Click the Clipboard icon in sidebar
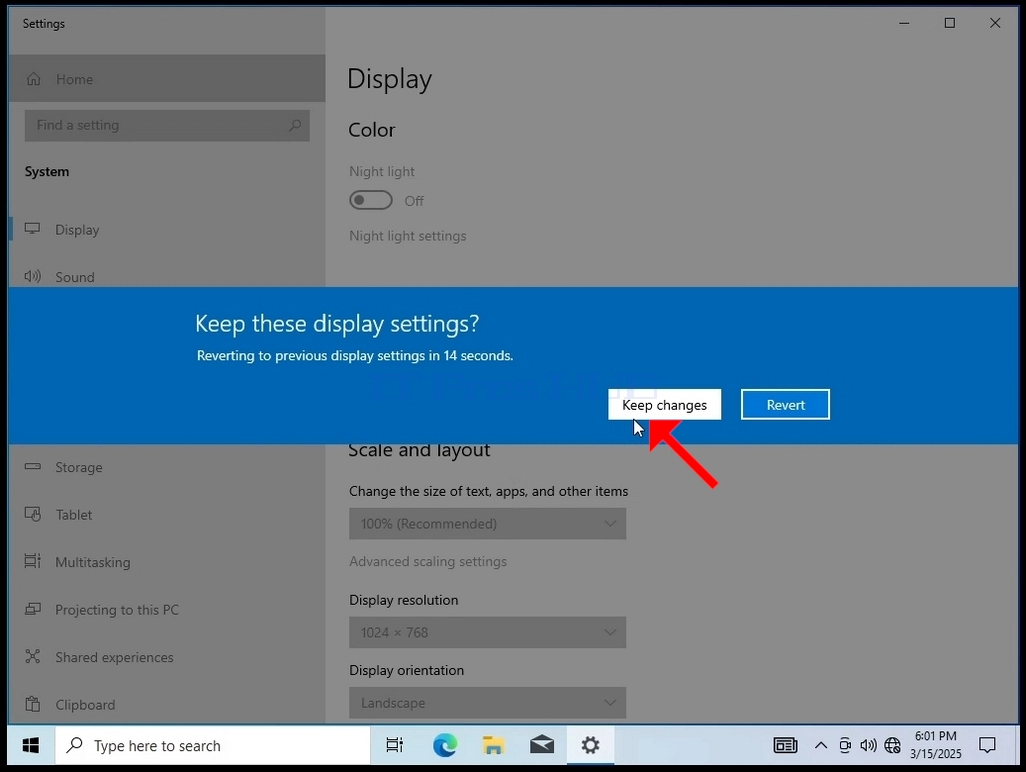 tap(32, 704)
